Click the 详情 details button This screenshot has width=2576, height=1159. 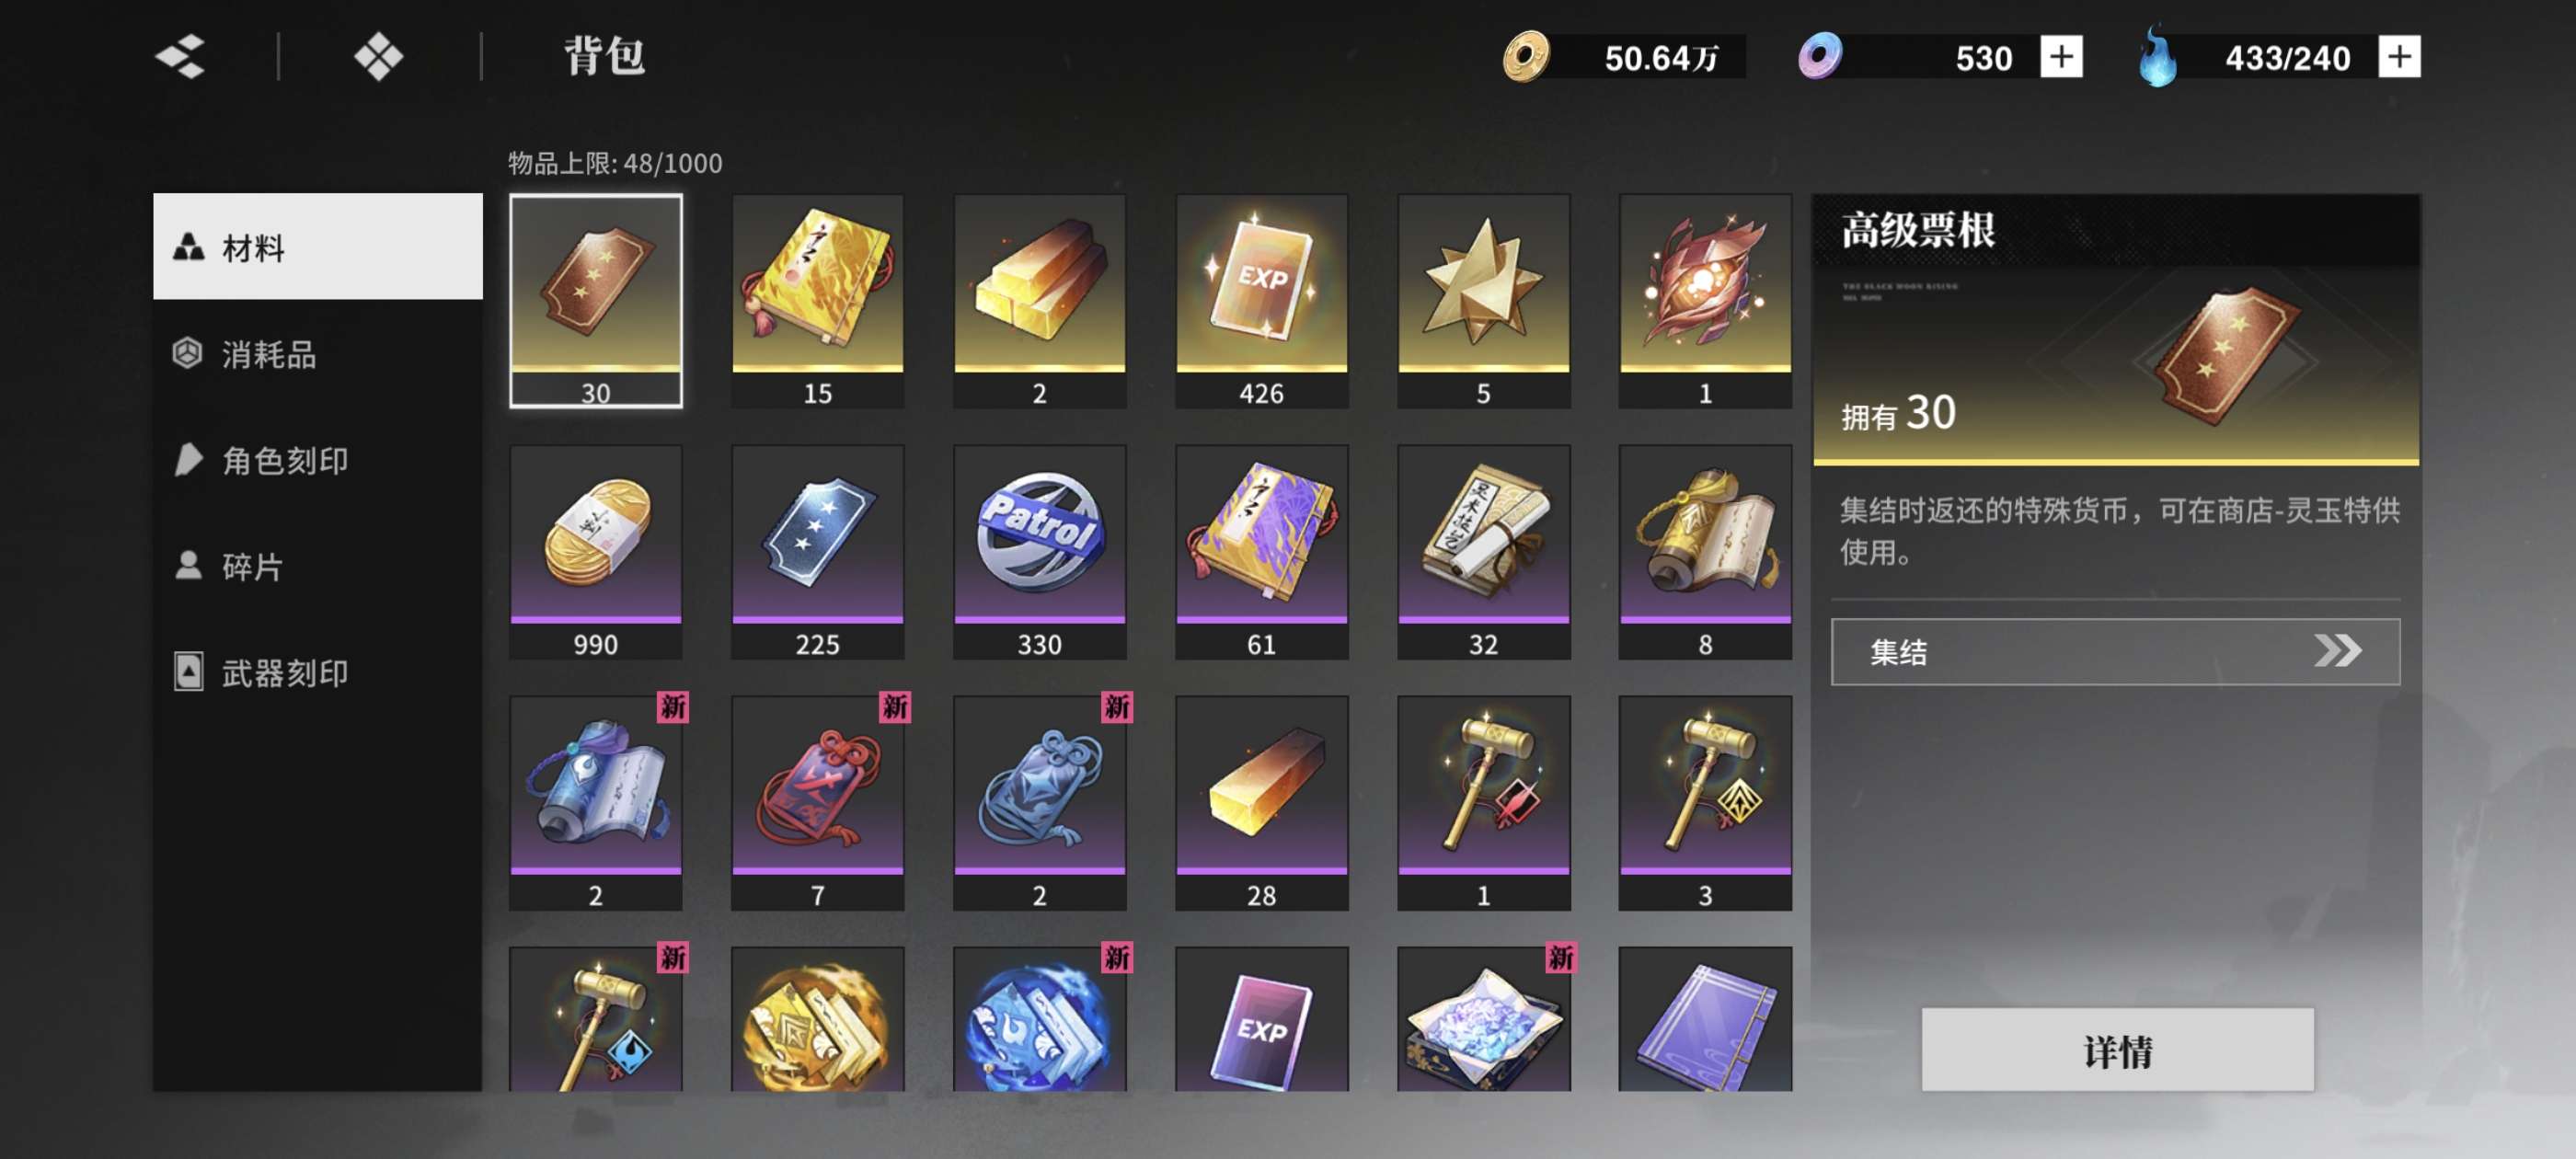pos(2116,1050)
